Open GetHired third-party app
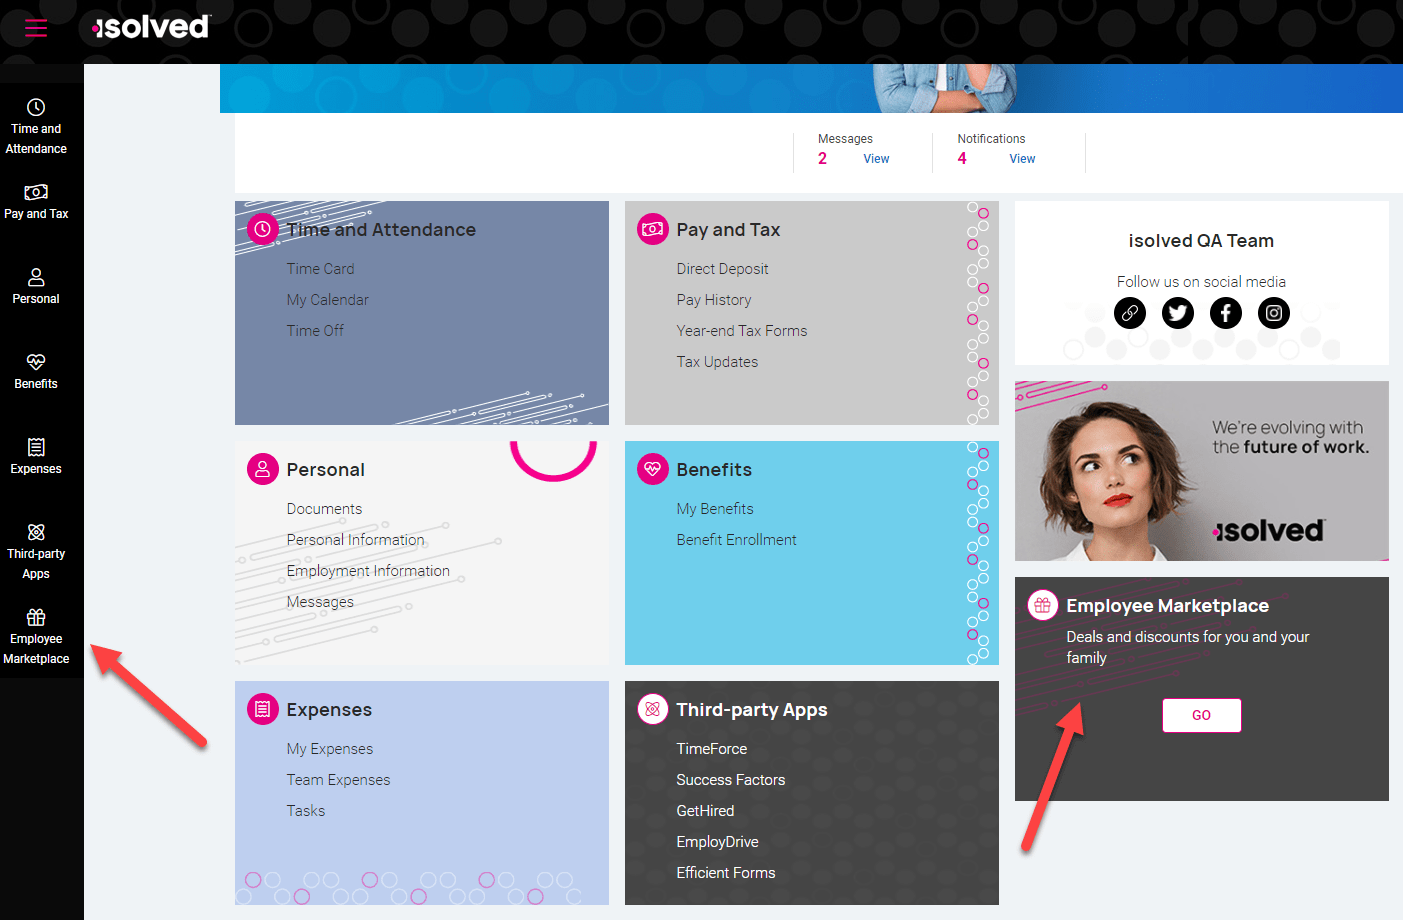 (705, 811)
